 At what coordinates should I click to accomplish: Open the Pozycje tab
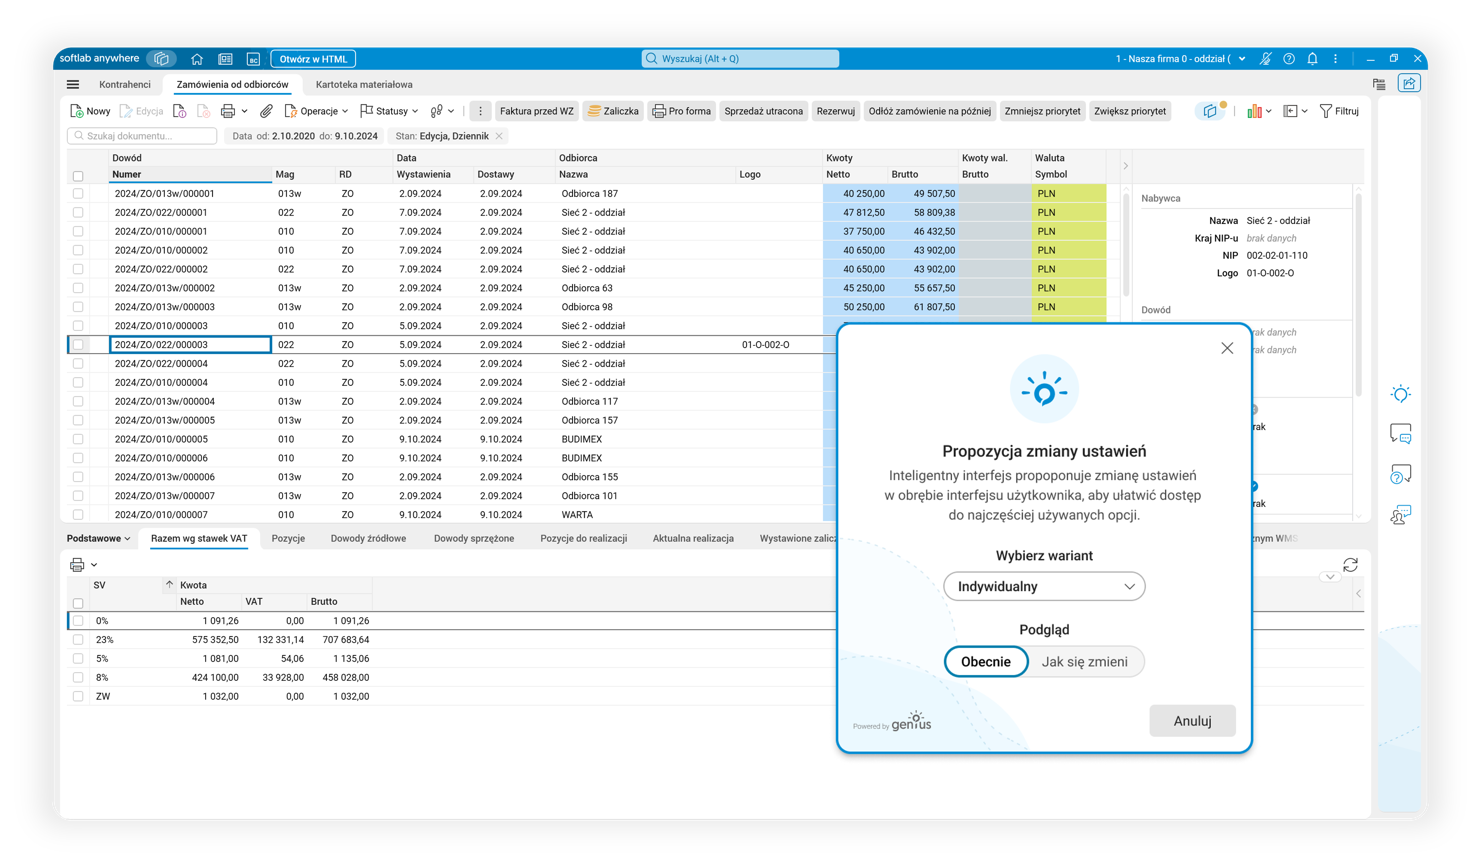coord(288,539)
